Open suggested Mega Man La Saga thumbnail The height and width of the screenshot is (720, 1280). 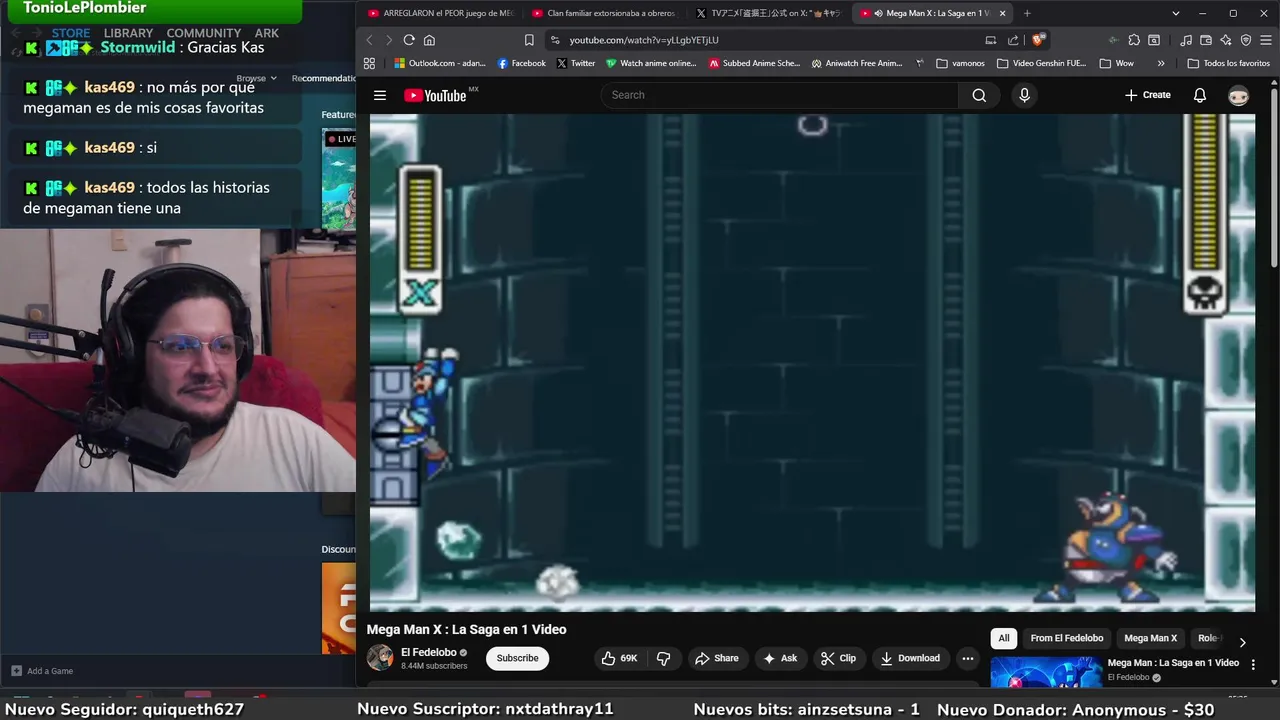1046,673
